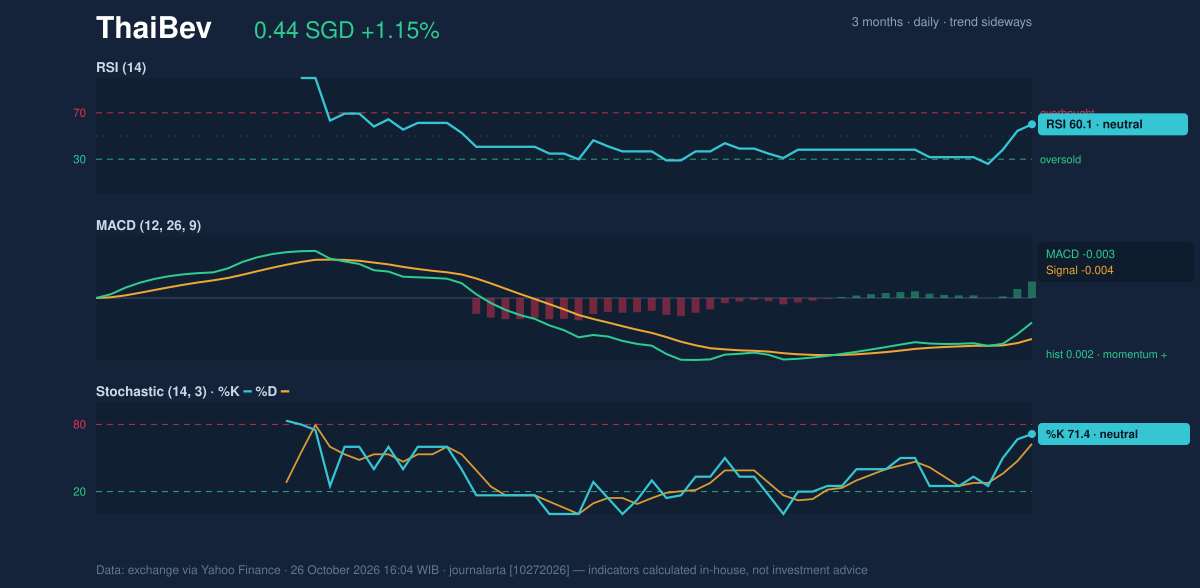Click the Stochastic 20 axis label
Screen dimensions: 1200x588
coord(79,492)
